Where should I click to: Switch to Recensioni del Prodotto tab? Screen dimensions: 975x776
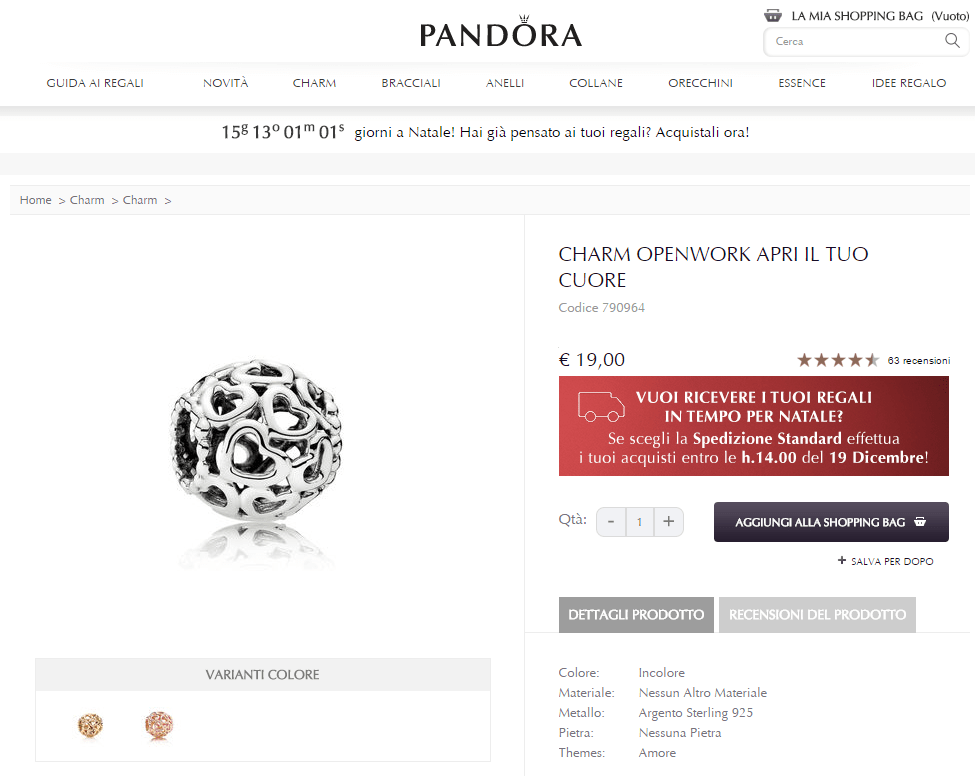(817, 615)
